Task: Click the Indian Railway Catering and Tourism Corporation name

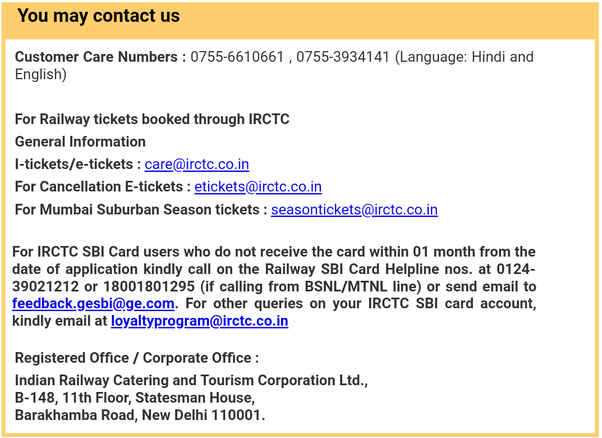Action: [191, 380]
